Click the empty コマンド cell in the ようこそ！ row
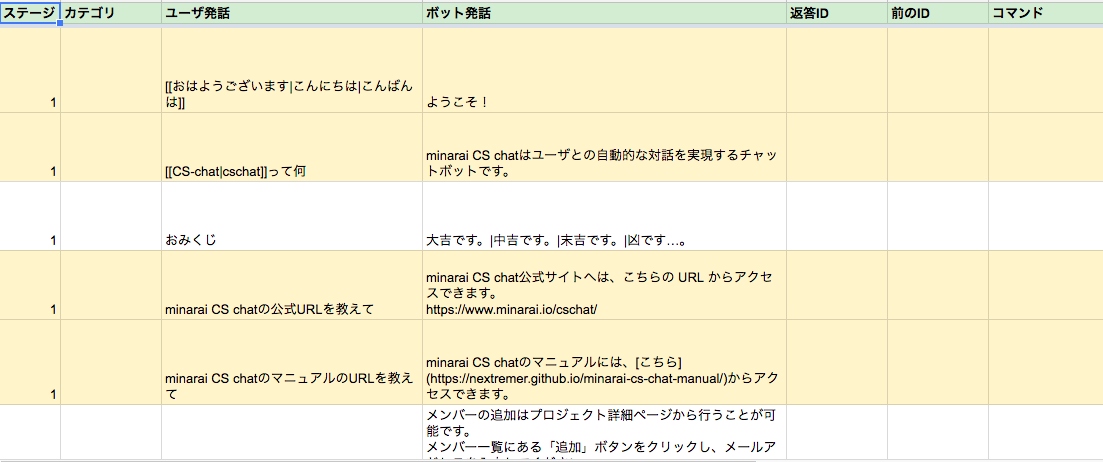 point(1045,70)
